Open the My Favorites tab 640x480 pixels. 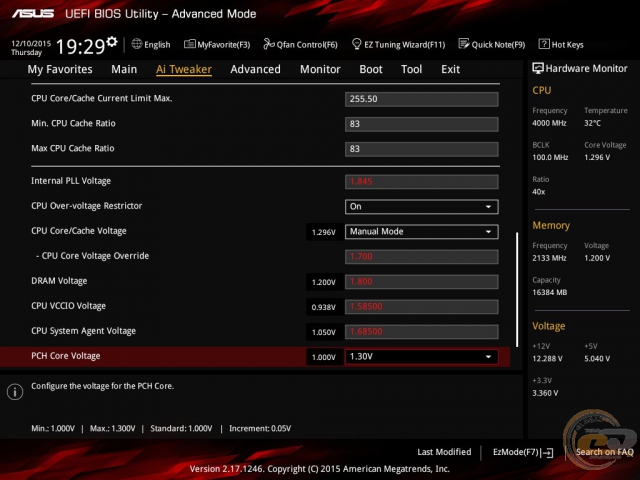click(60, 69)
